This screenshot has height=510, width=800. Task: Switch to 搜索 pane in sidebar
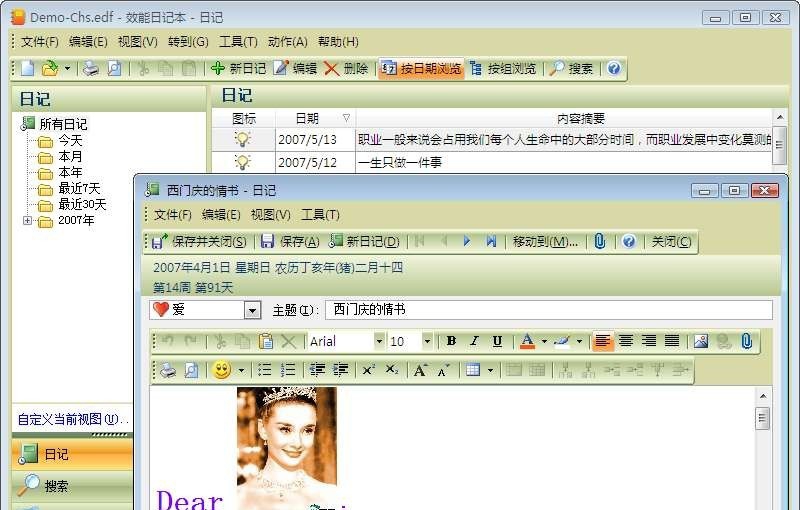point(72,485)
